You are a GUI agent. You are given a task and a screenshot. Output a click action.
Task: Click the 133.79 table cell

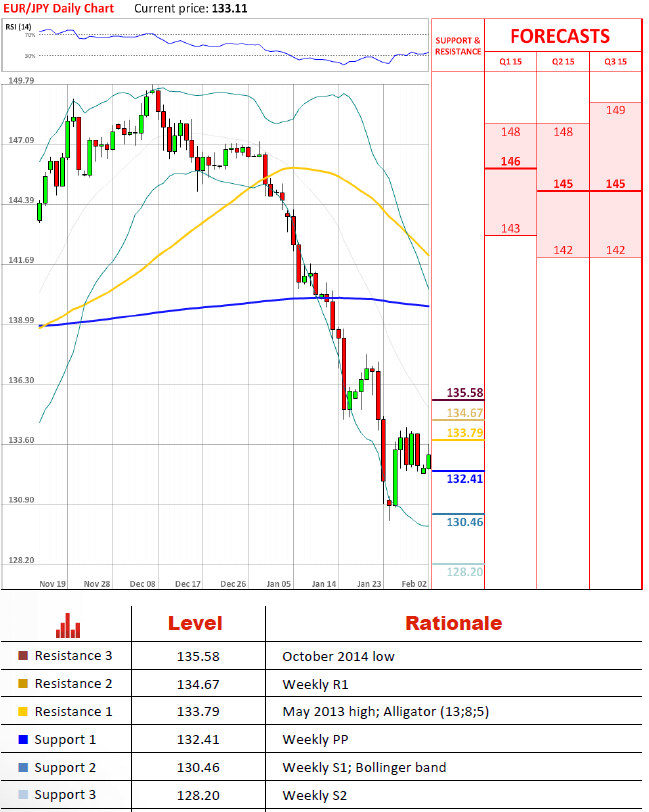(x=198, y=712)
